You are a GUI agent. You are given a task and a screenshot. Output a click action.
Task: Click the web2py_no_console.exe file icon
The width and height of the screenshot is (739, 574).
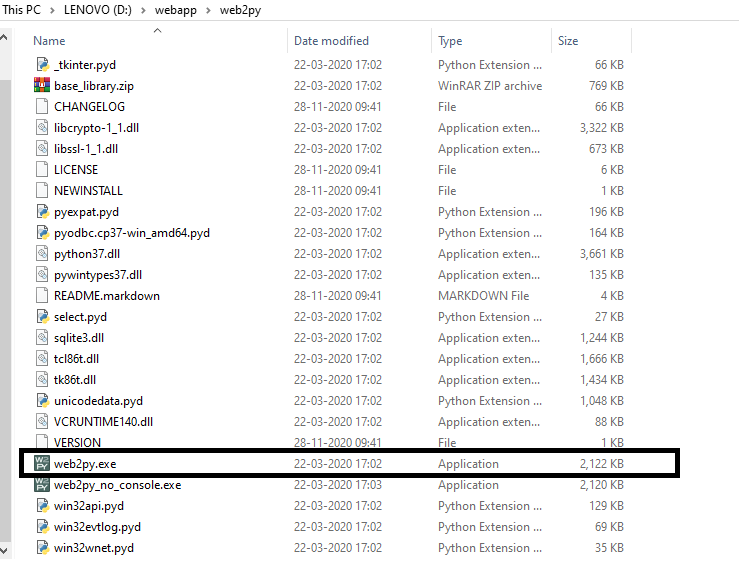[42, 485]
